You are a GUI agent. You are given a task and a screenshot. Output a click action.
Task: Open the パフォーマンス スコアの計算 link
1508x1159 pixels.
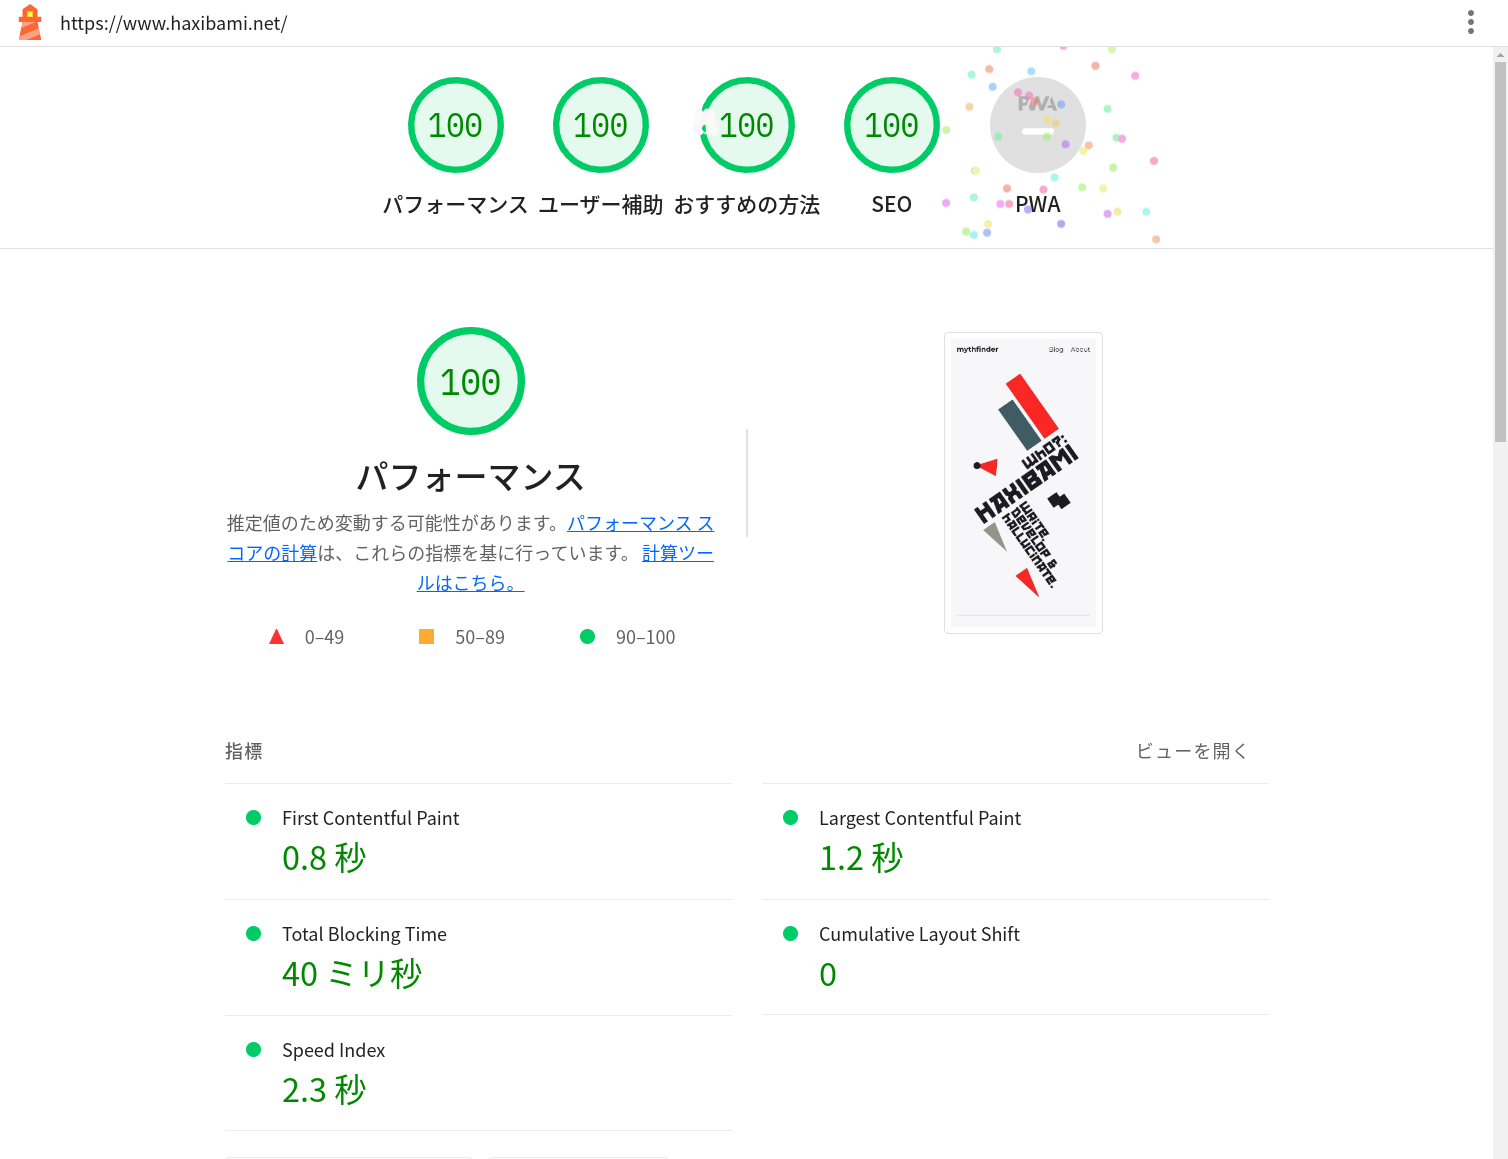641,523
